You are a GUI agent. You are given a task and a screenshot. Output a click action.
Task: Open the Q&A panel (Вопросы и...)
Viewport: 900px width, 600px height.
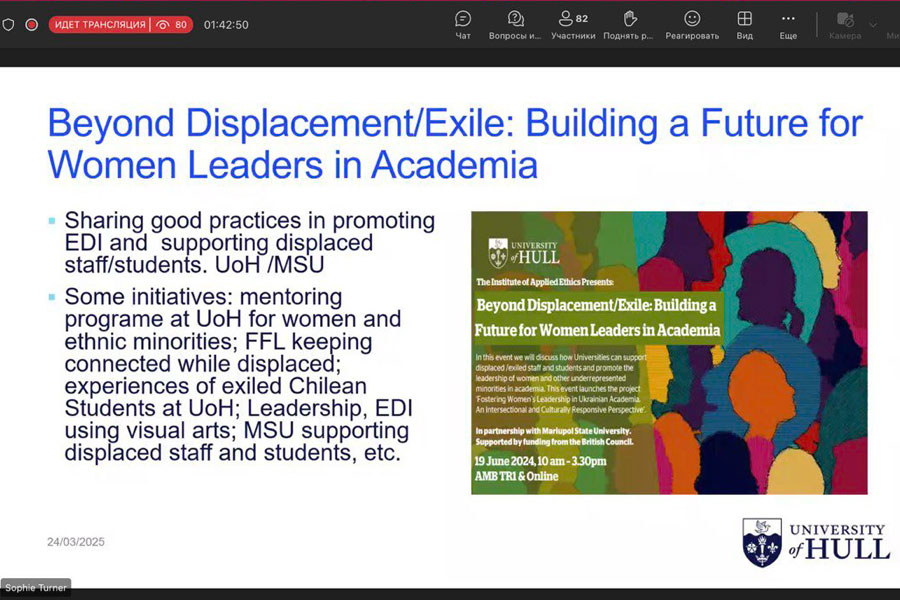[x=515, y=24]
